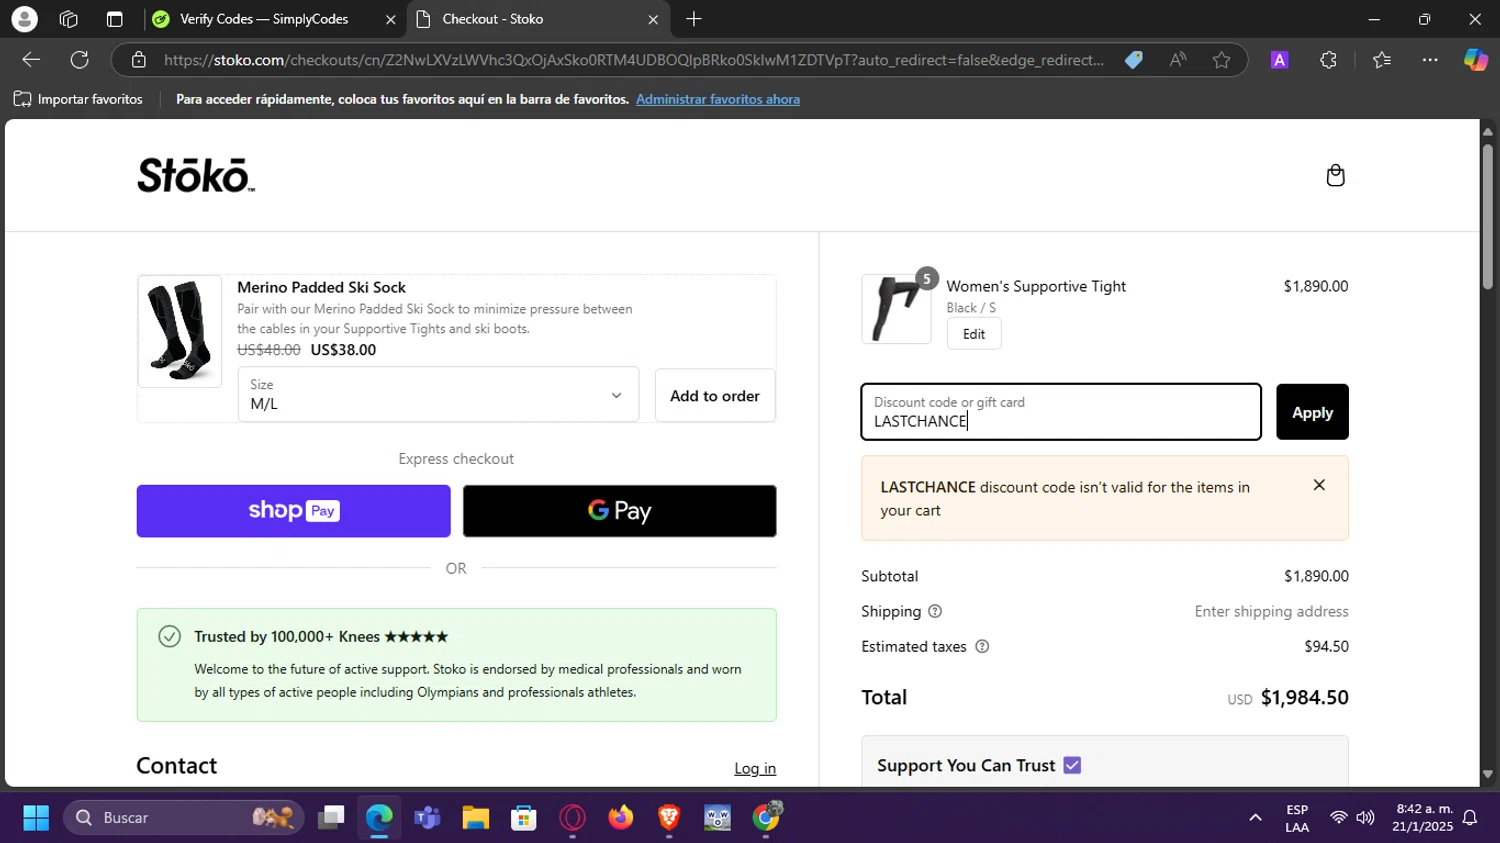
Task: Open the purple A extension icon
Action: [x=1279, y=60]
